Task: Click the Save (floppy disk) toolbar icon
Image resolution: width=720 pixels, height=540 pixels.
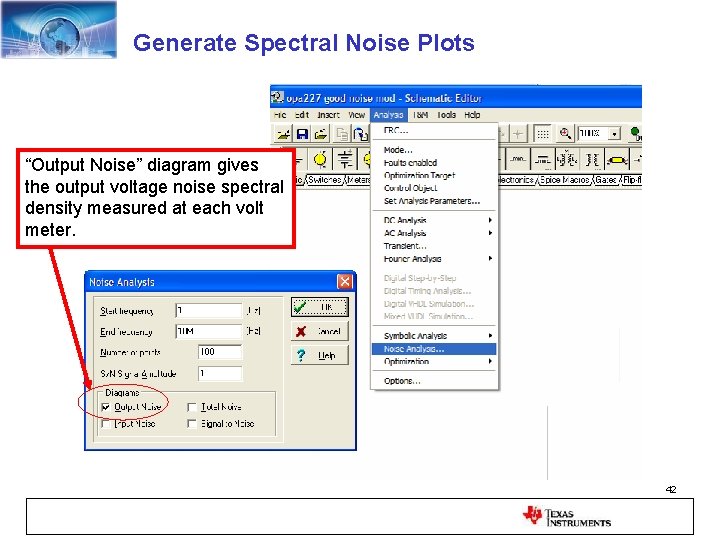Action: [x=302, y=134]
